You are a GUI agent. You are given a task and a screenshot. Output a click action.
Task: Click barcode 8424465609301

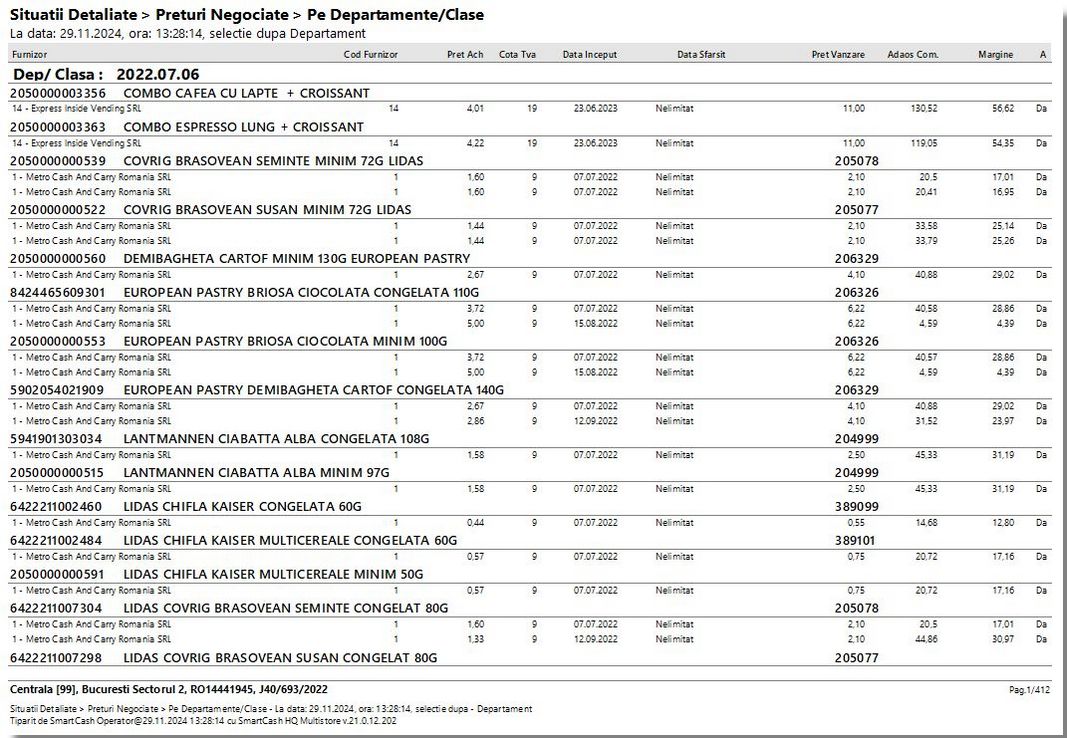point(58,292)
